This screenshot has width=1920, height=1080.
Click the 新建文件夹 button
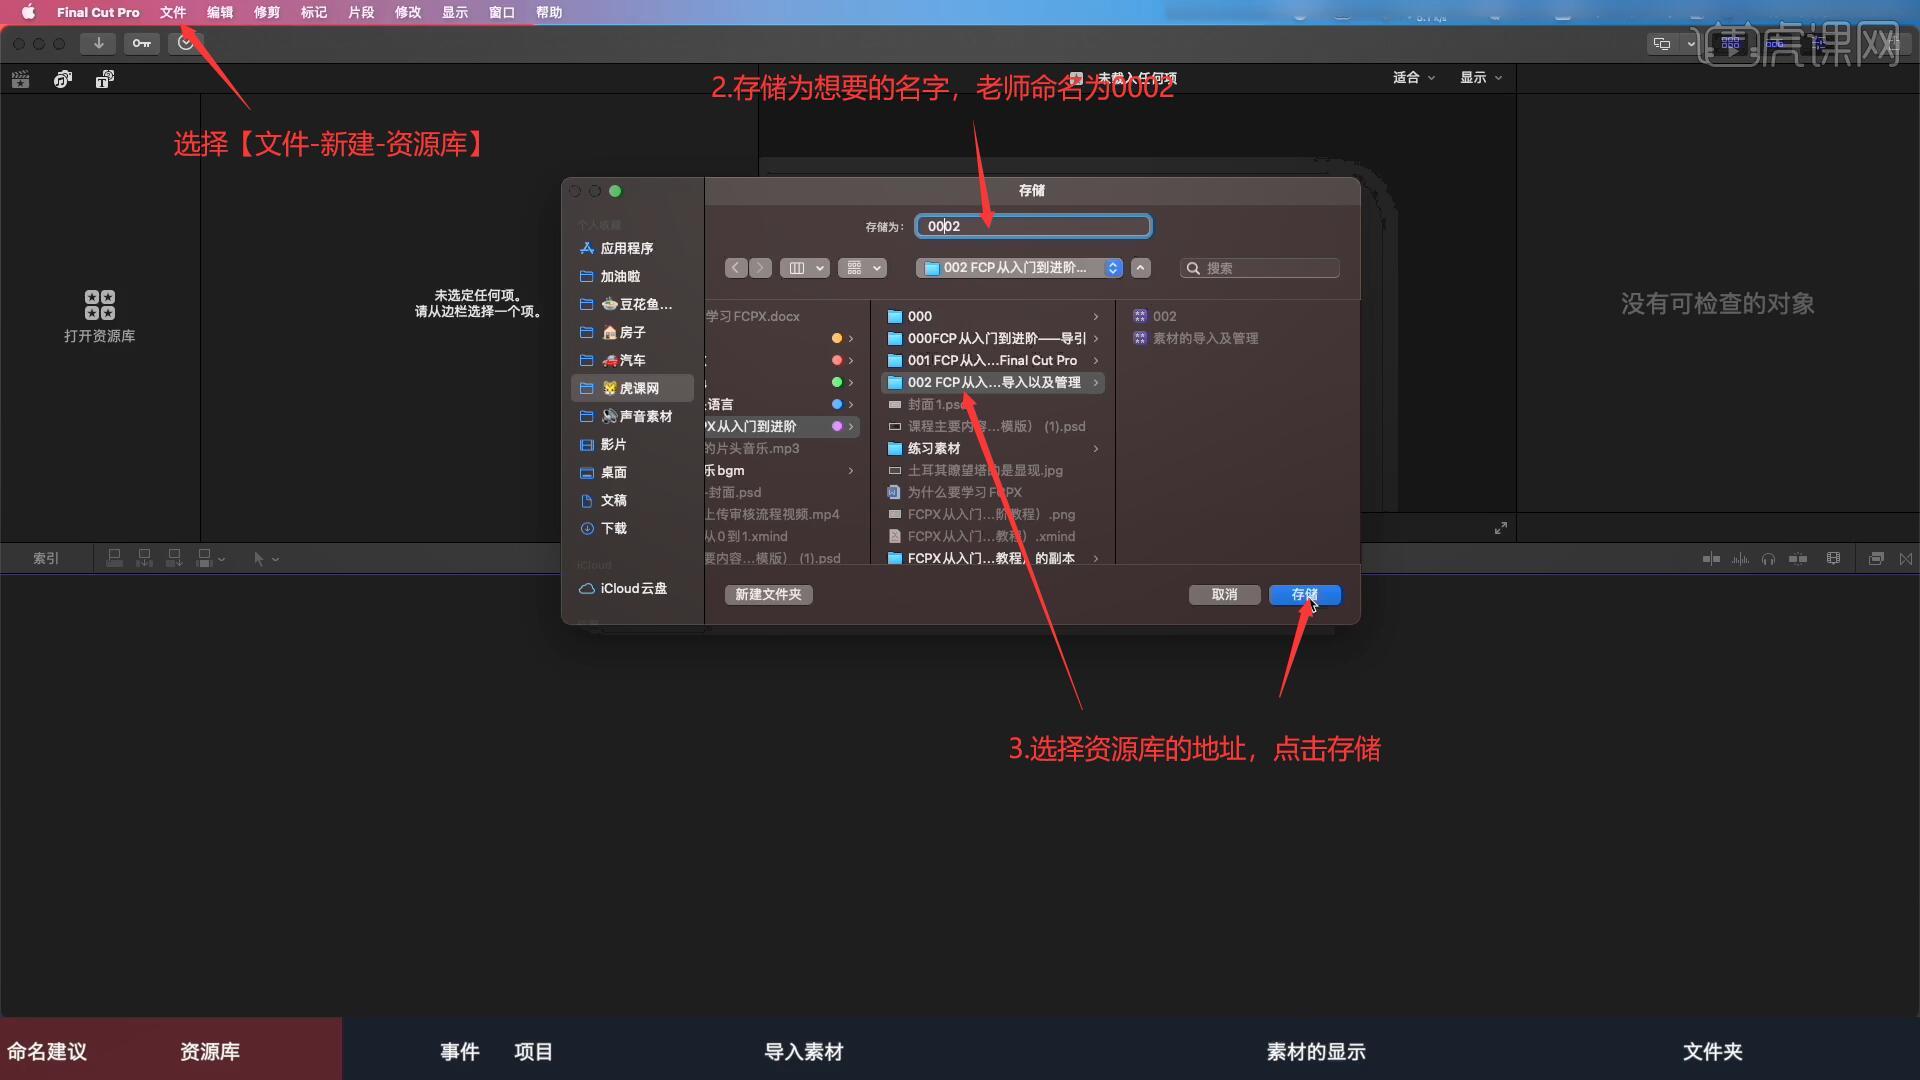point(768,594)
